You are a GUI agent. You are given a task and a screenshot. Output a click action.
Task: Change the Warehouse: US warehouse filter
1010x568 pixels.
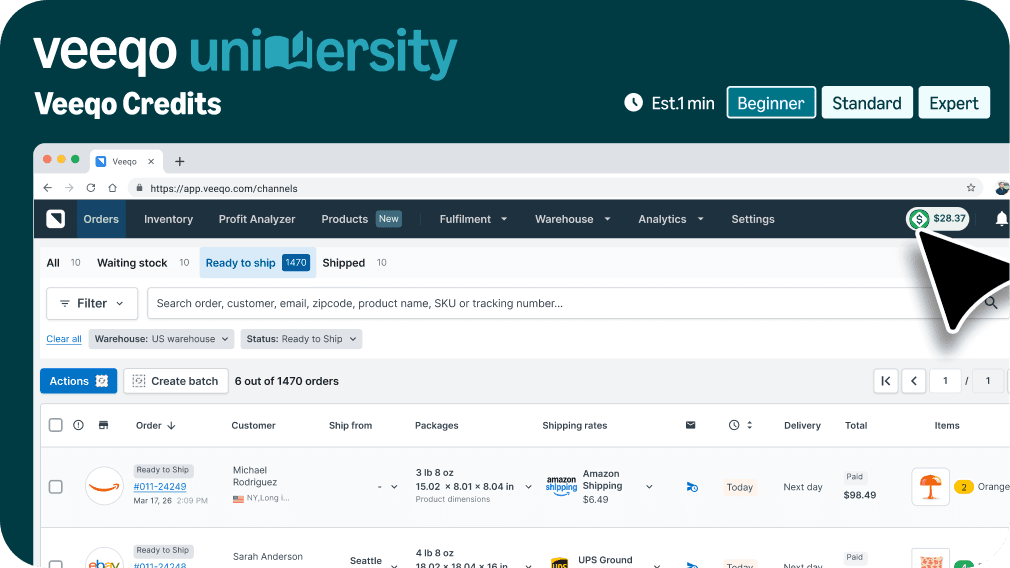161,339
